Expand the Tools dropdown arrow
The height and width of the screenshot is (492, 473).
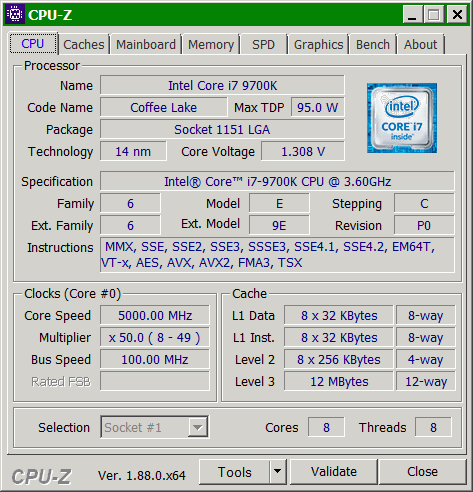click(x=278, y=472)
